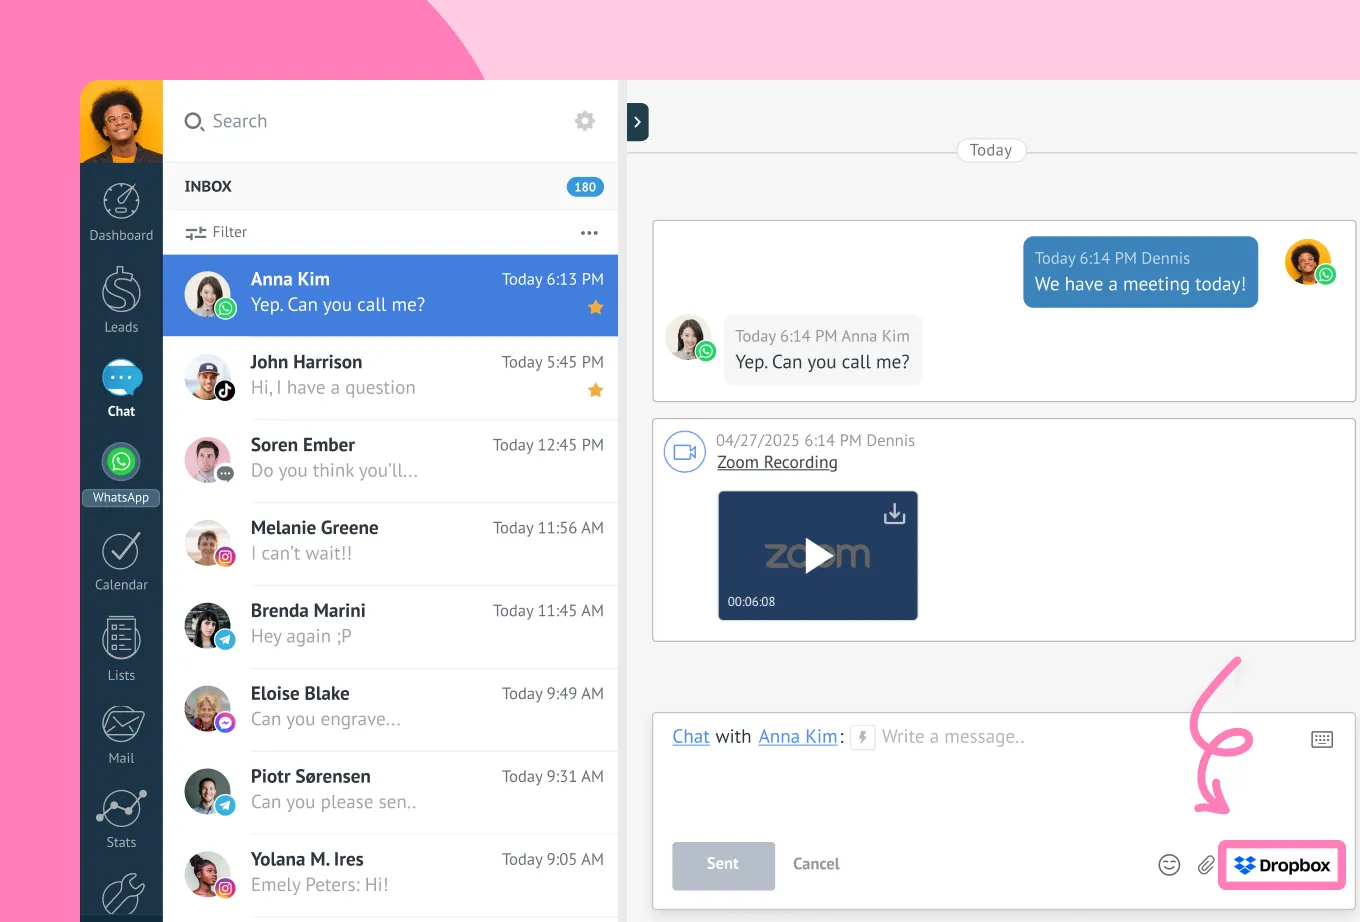Download the Zoom recording file
The image size is (1360, 922).
pos(893,512)
